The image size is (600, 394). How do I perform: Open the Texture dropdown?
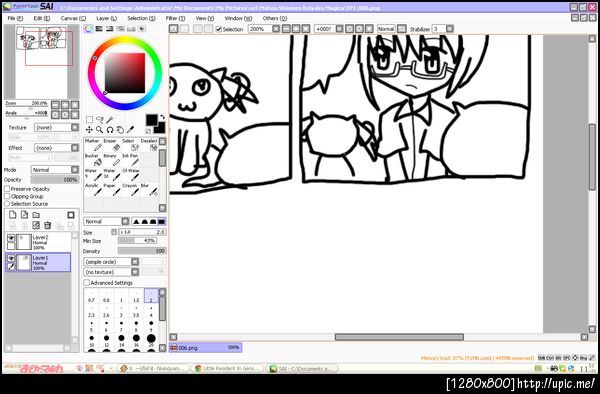(x=56, y=127)
